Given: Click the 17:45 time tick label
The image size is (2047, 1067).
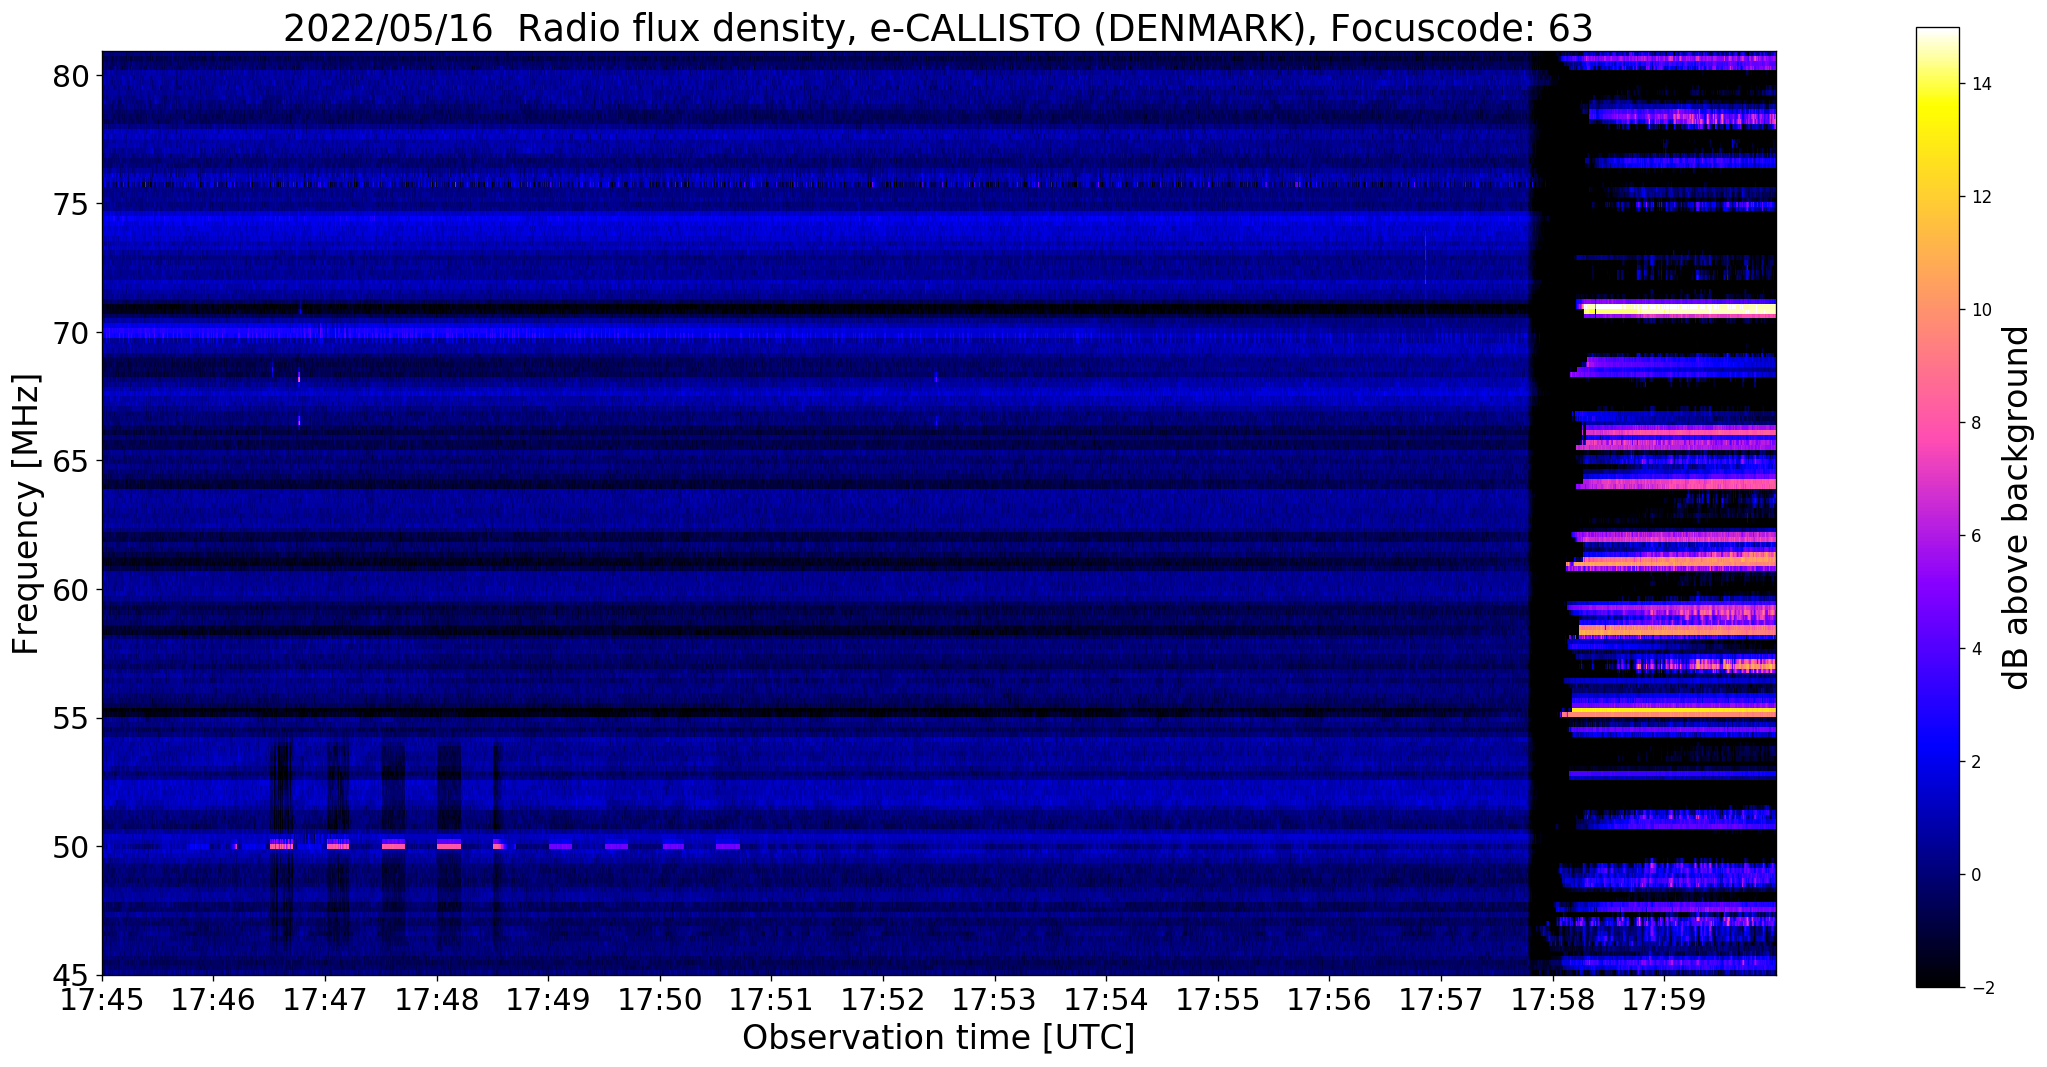Looking at the screenshot, I should [x=101, y=1000].
